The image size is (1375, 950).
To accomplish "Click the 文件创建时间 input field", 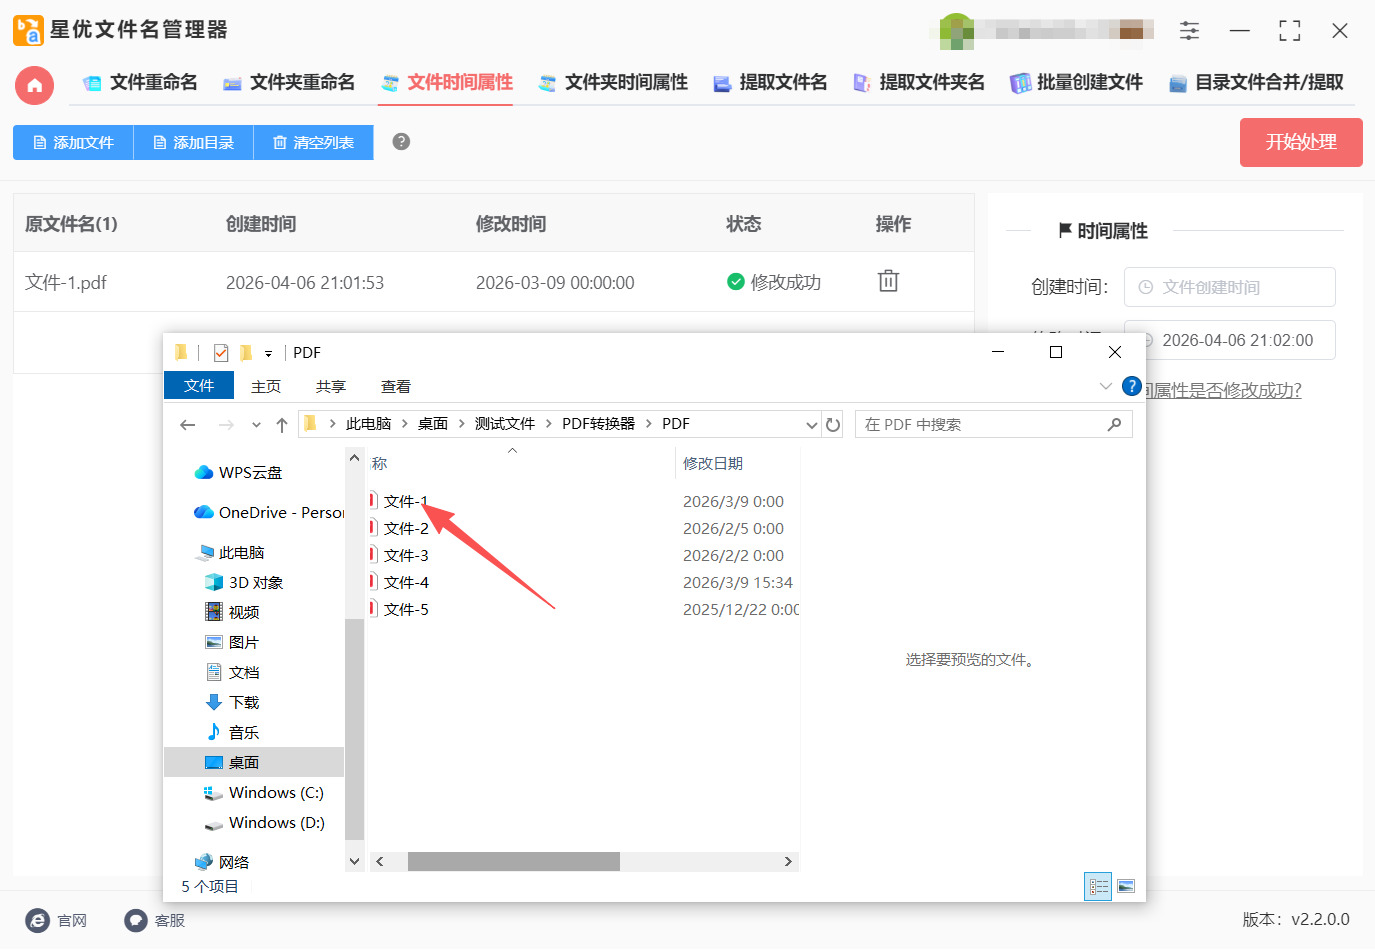I will tap(1230, 287).
